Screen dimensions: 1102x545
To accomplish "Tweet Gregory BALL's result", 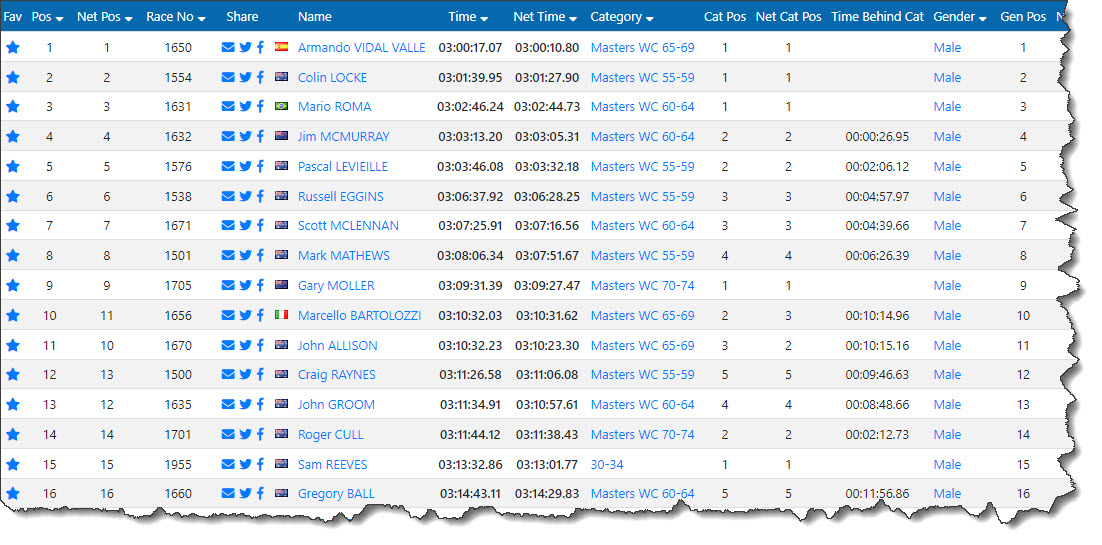I will (245, 494).
